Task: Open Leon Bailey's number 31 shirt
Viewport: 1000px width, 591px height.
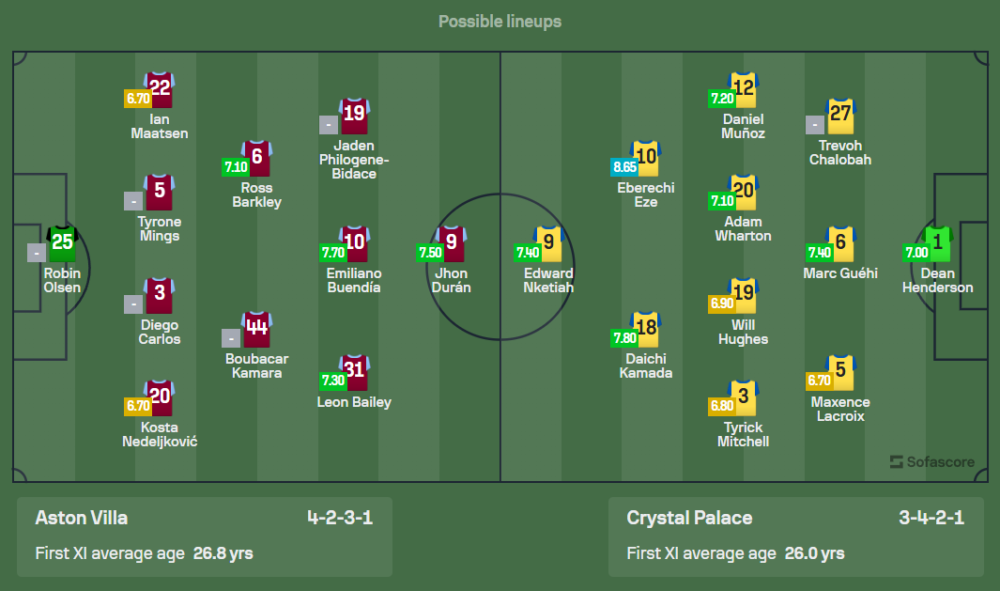Action: [x=354, y=372]
